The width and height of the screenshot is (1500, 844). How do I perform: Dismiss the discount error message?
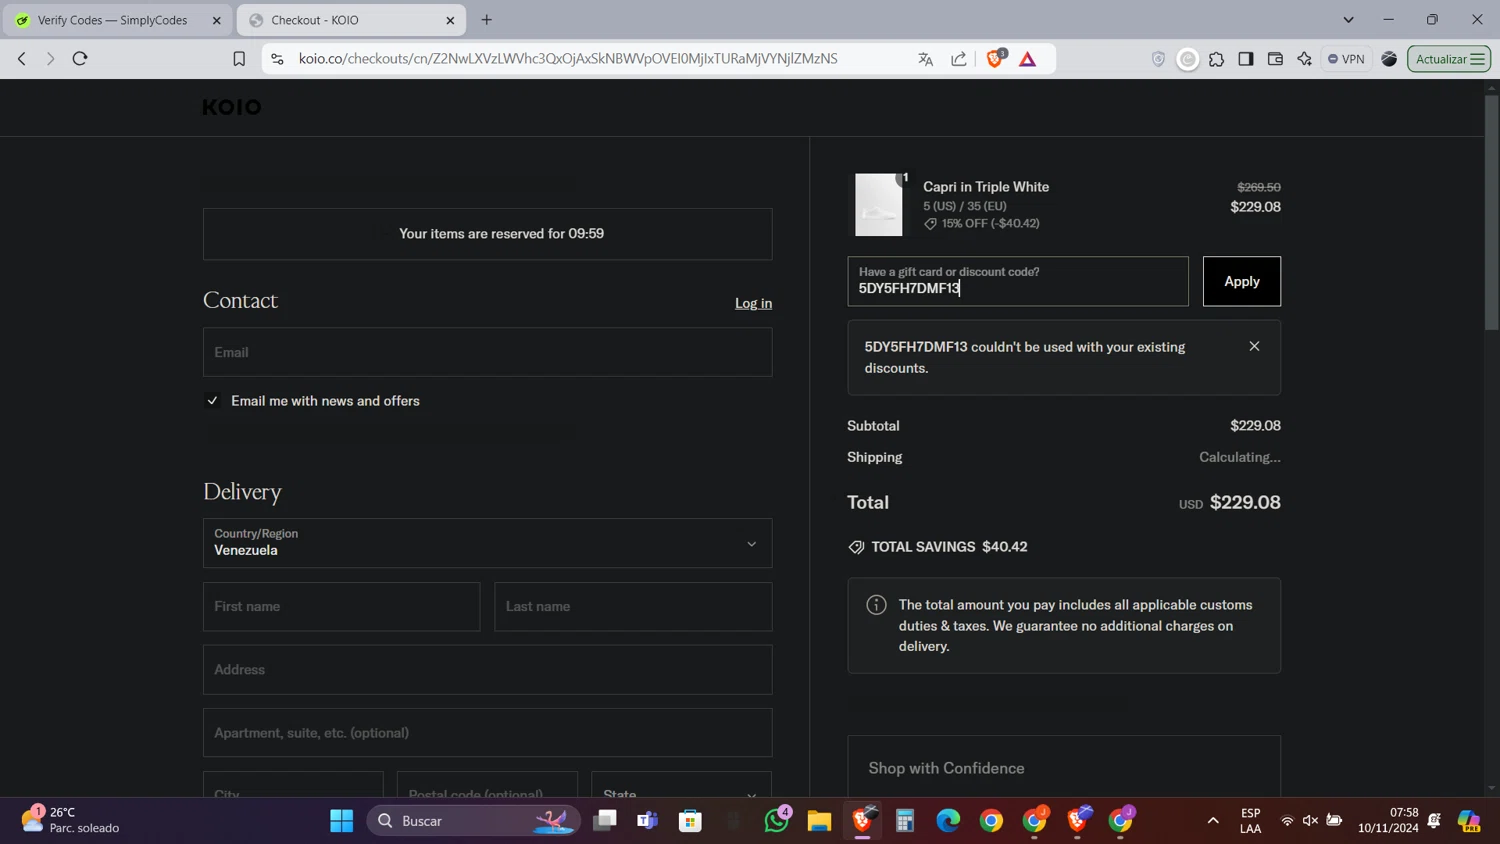1254,346
